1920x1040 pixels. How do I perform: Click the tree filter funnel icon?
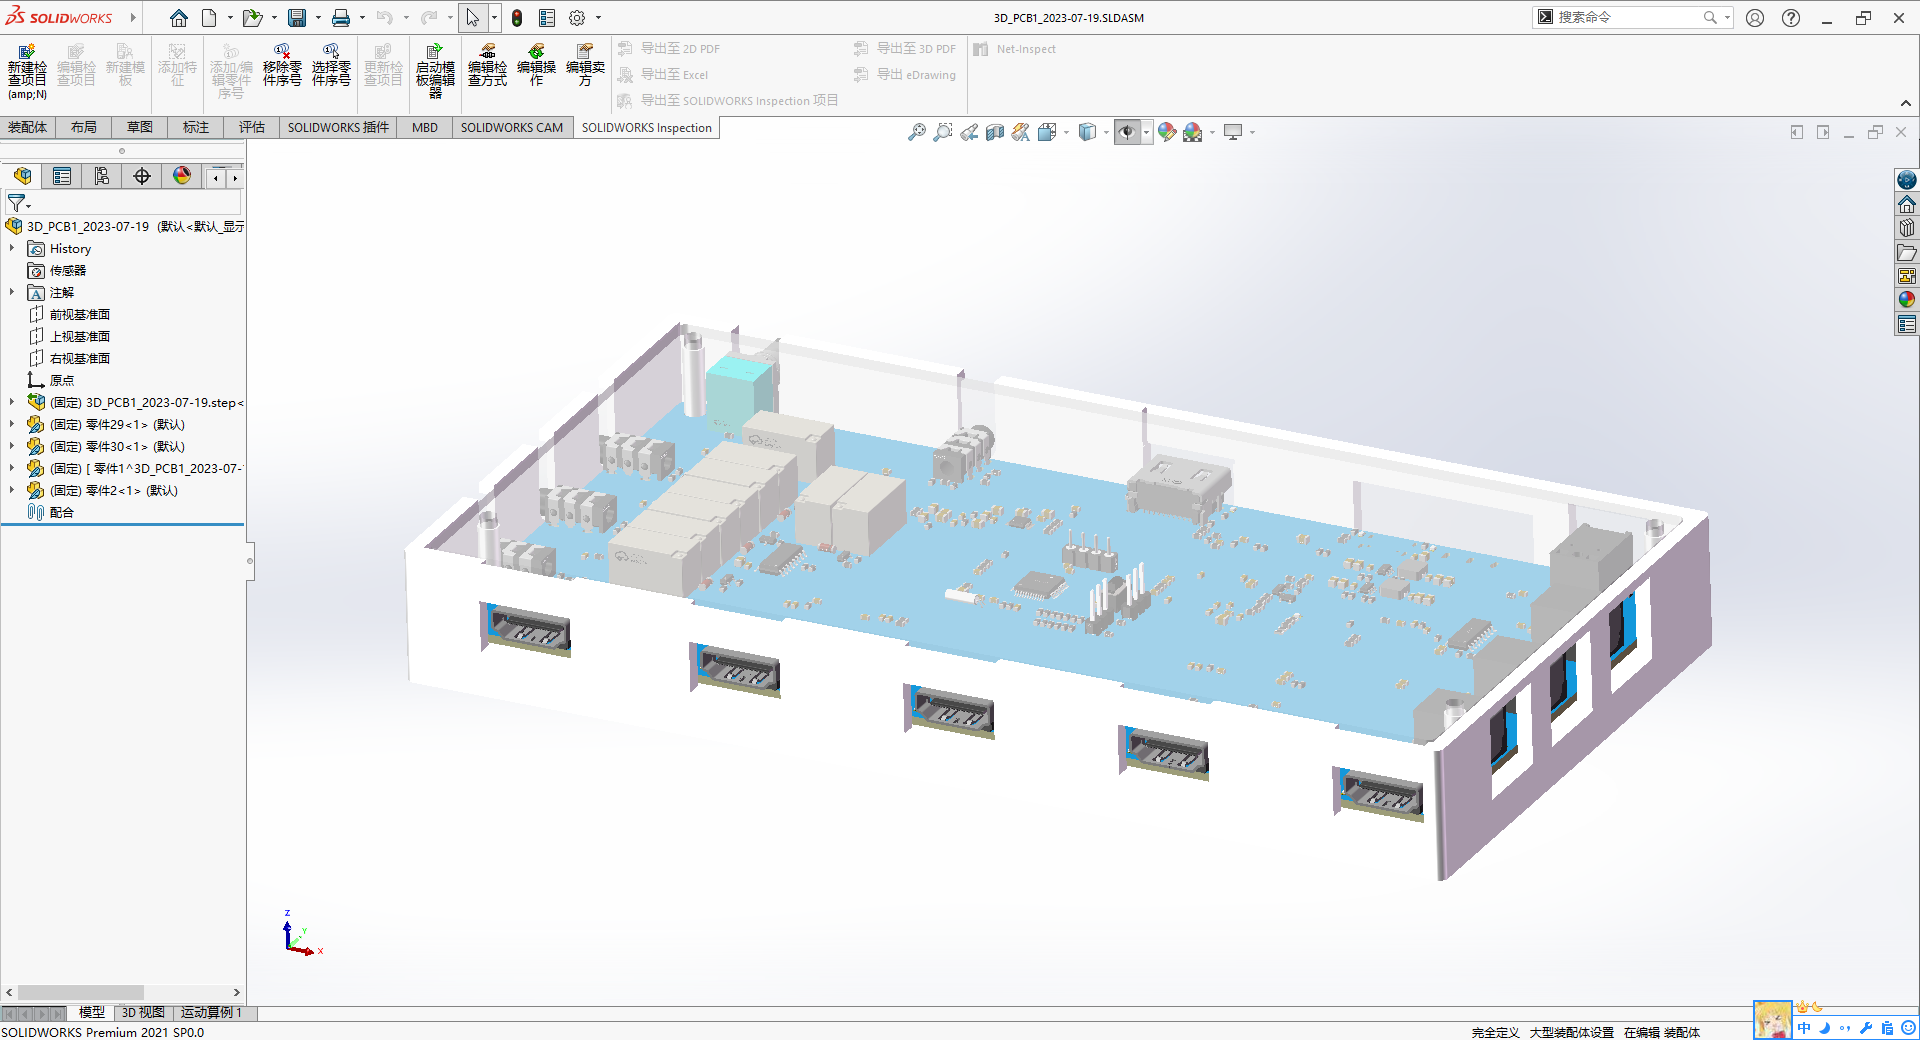pos(17,203)
